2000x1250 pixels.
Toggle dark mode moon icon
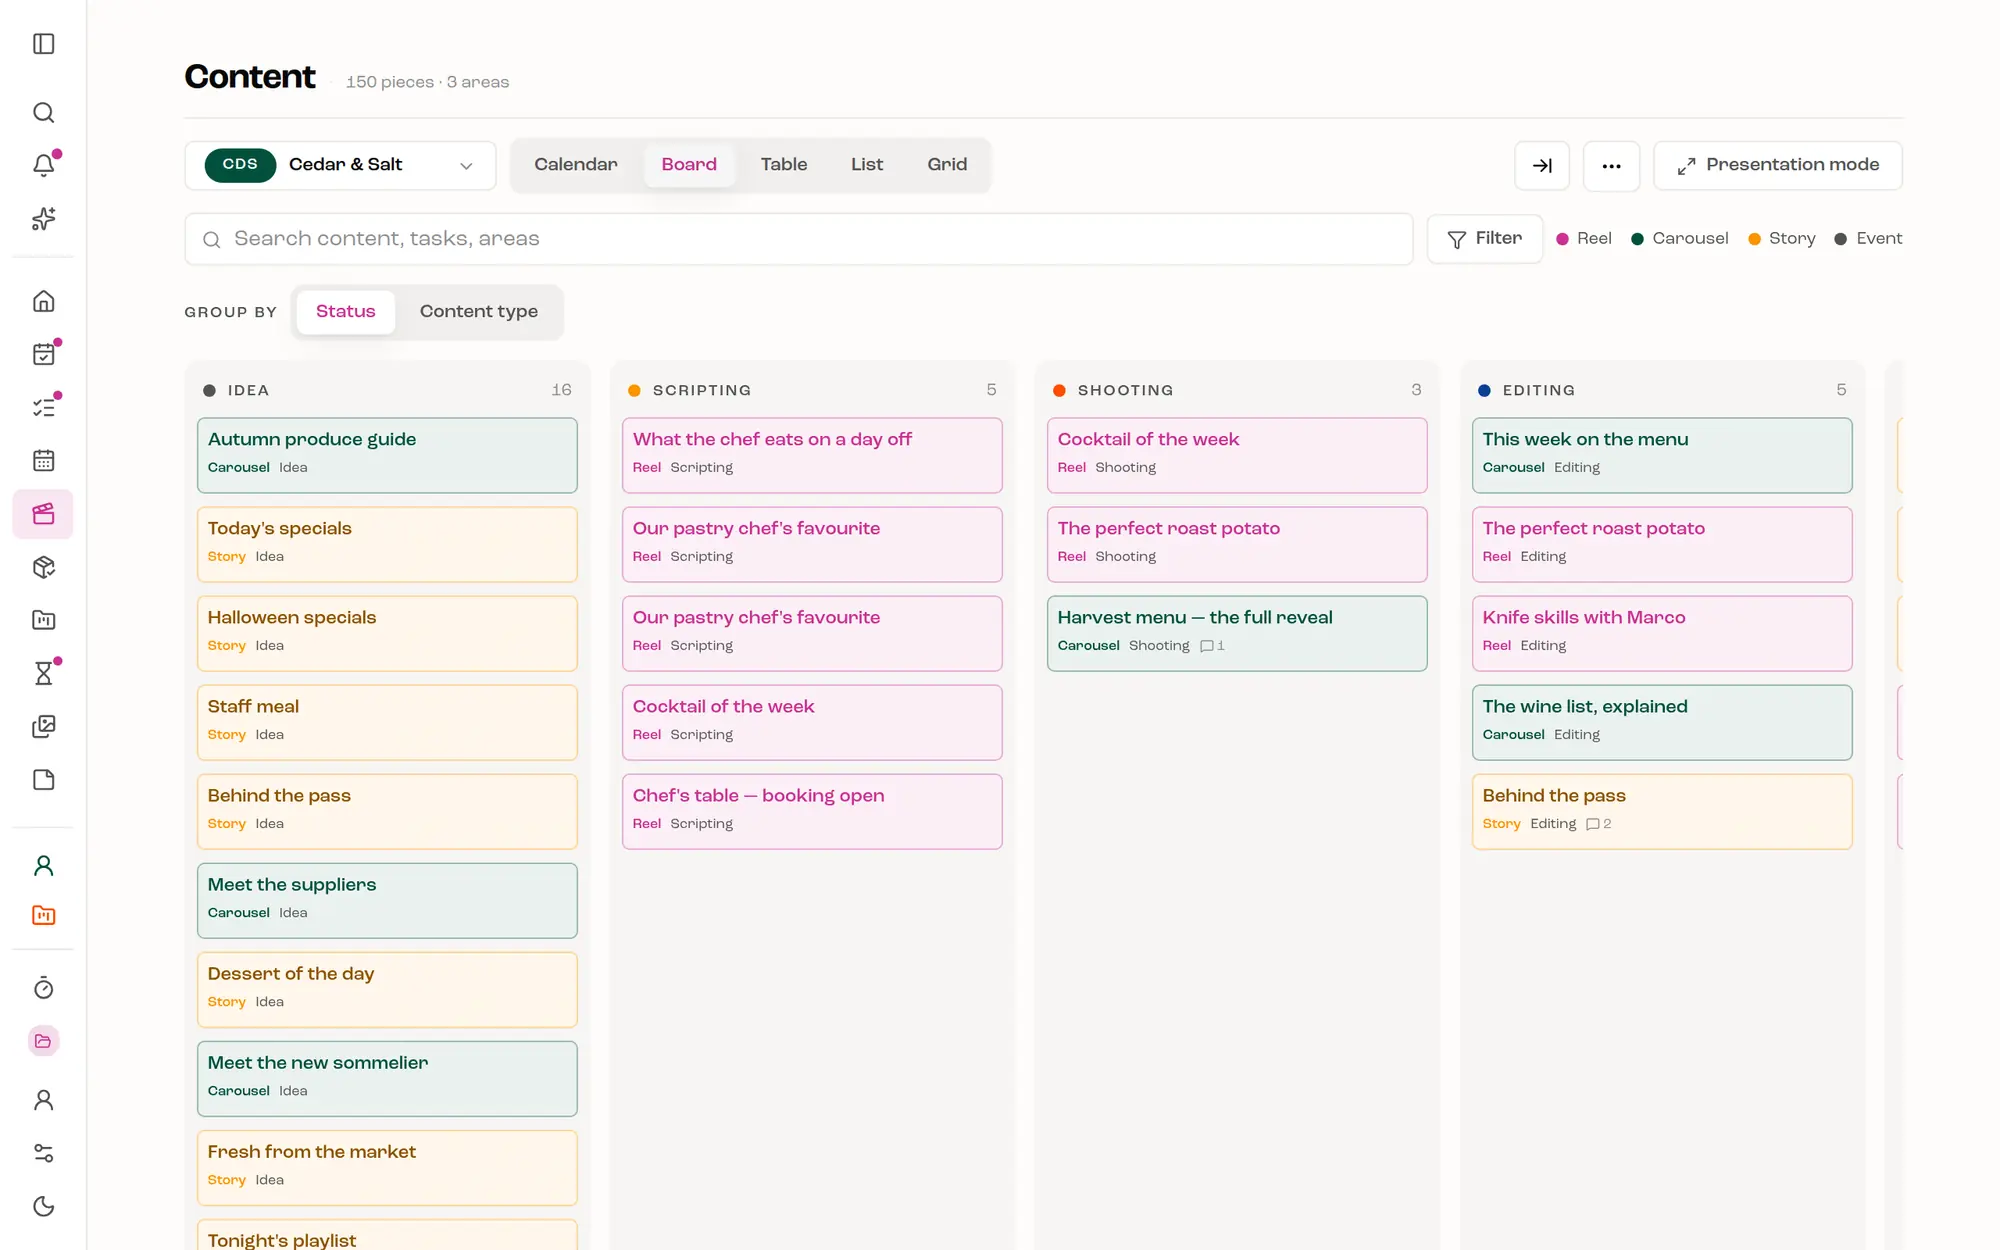coord(43,1206)
